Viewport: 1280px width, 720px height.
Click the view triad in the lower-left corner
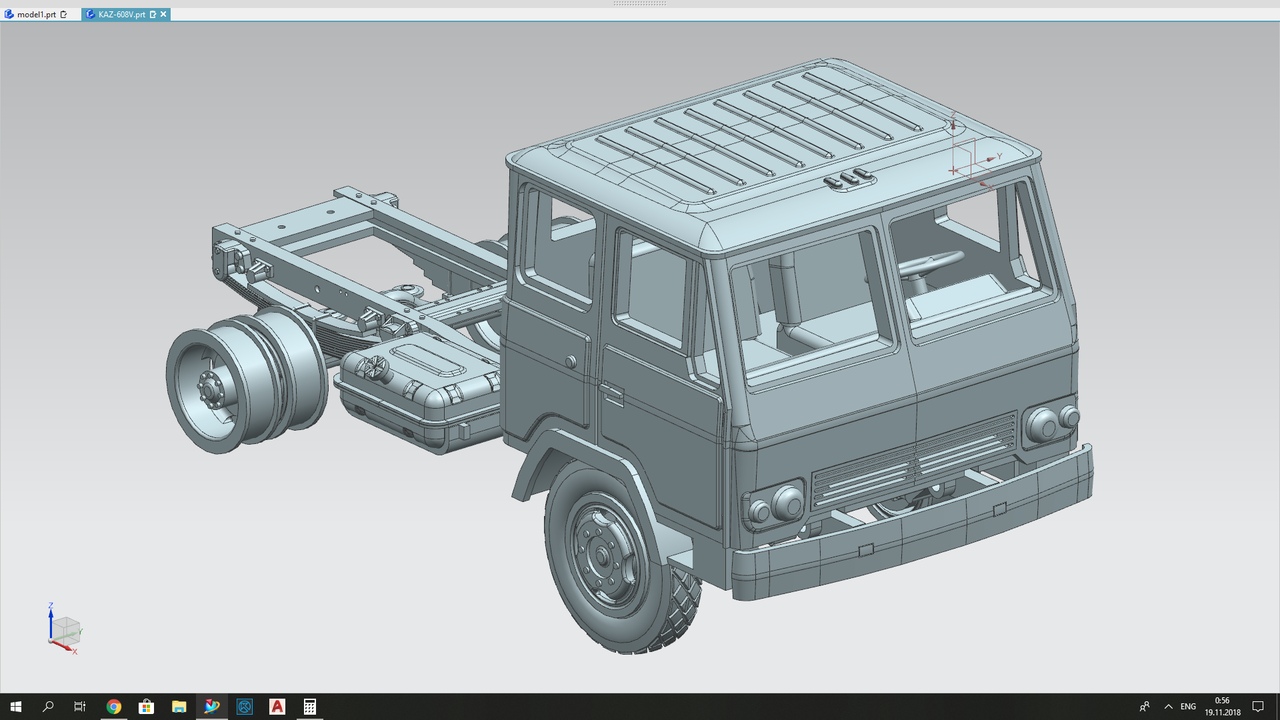pos(64,628)
